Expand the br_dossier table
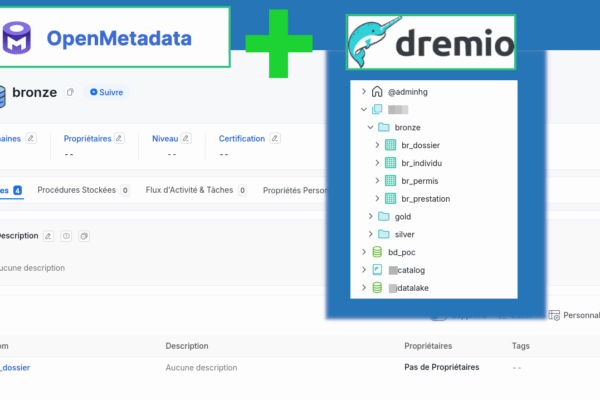The image size is (600, 400). [x=377, y=145]
